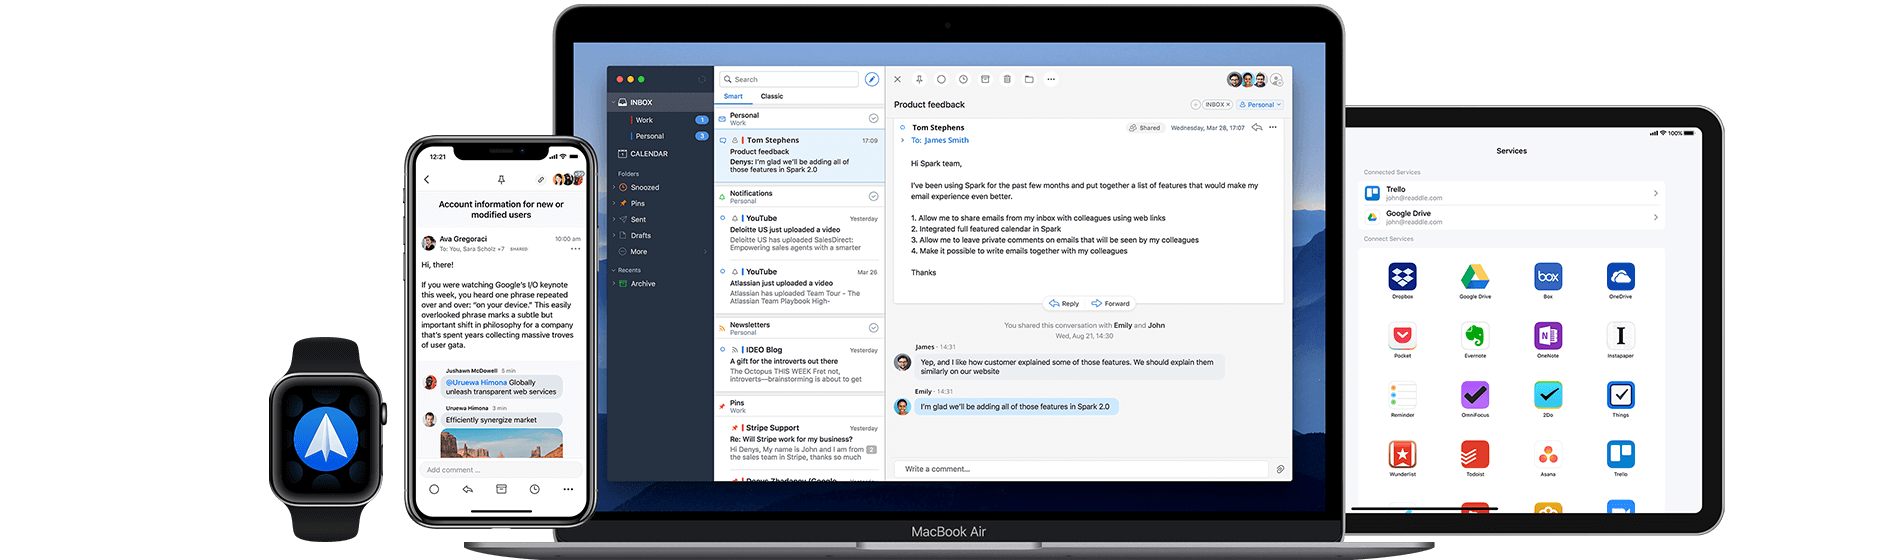Click the Forward button below the email
This screenshot has width=1899, height=560.
coord(1111,303)
